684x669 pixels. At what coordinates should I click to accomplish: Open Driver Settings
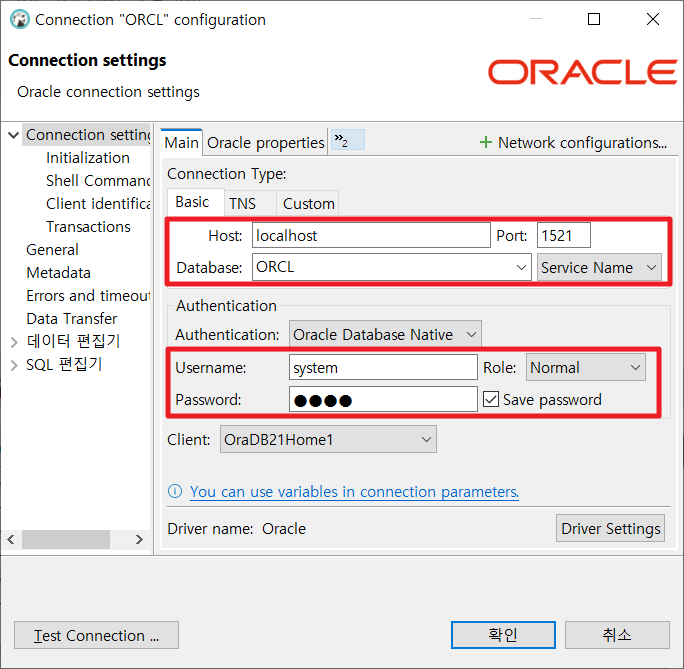click(x=610, y=528)
